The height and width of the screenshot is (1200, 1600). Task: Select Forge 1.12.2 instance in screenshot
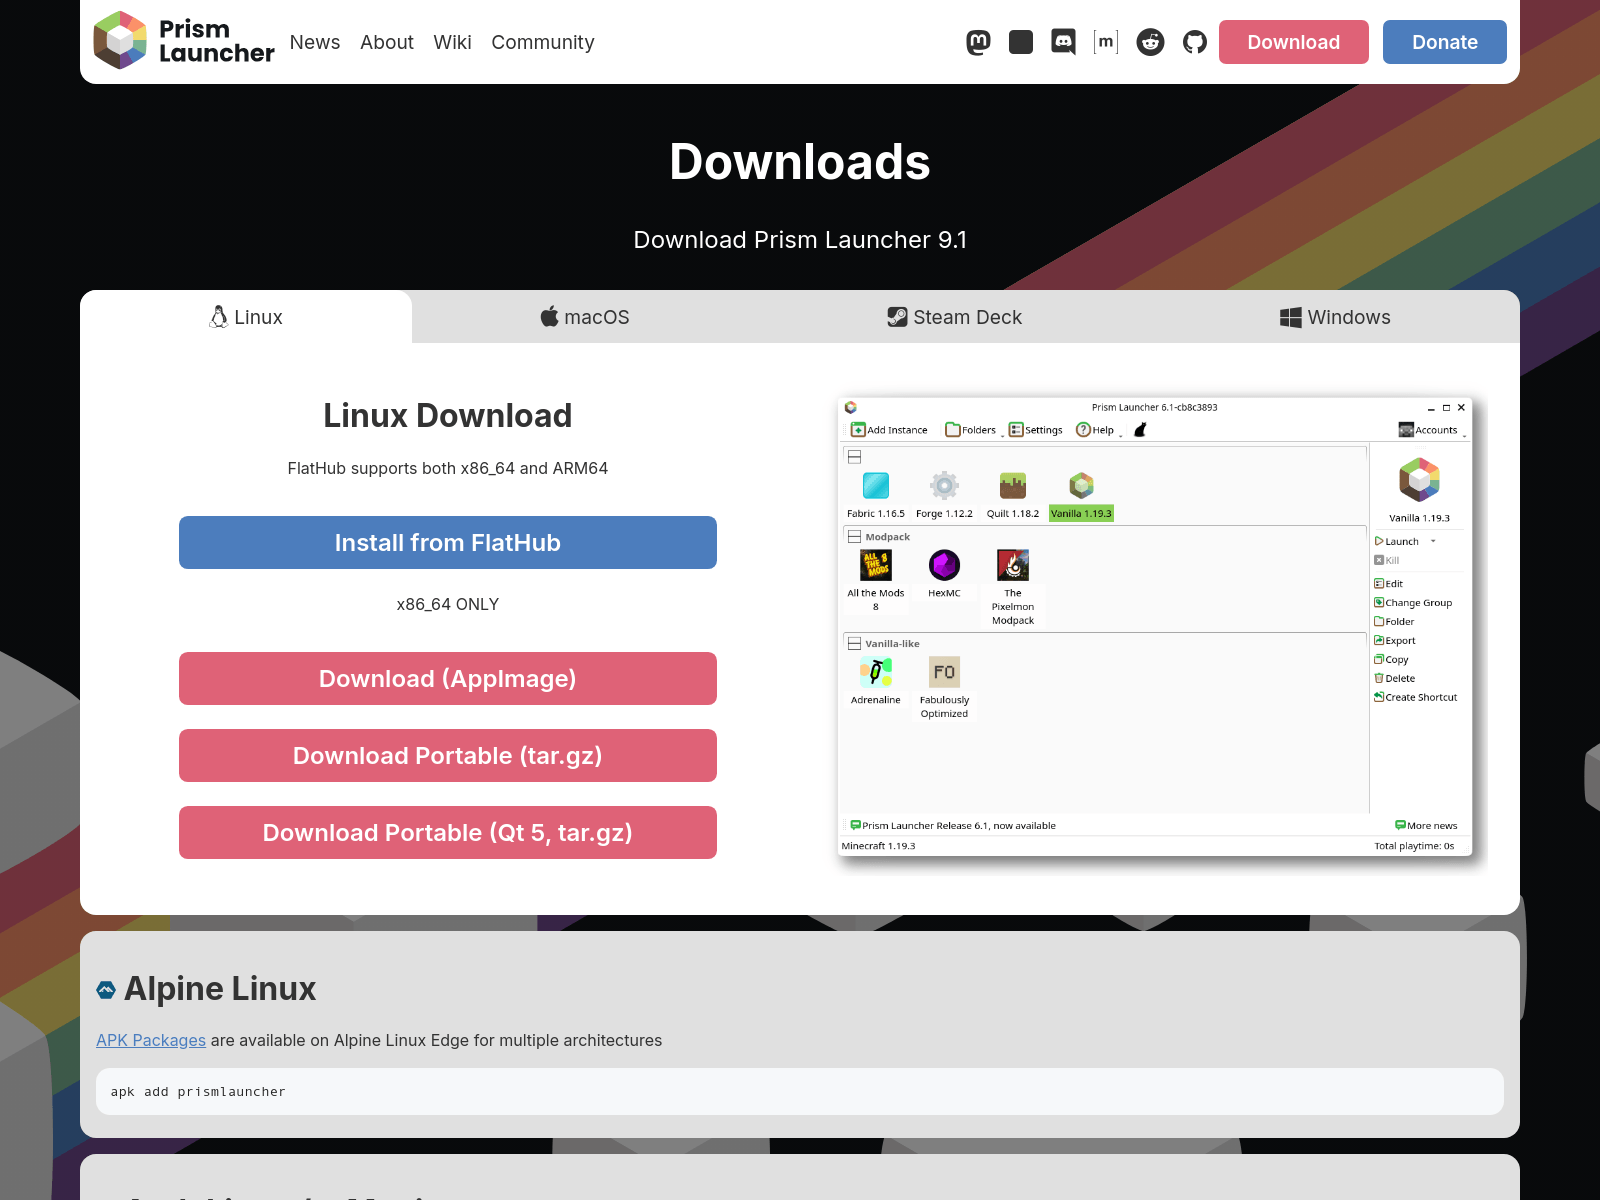coord(944,495)
